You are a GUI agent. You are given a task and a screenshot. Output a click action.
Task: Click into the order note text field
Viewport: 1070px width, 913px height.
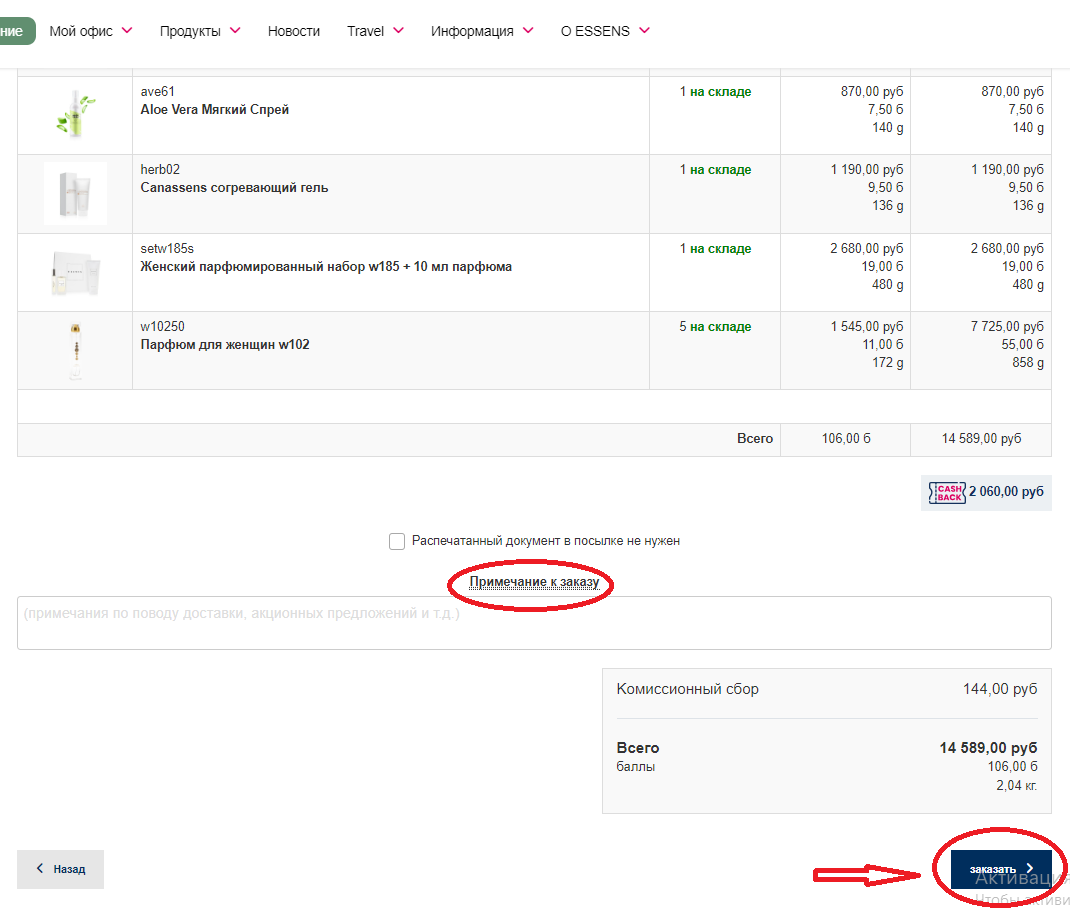(534, 623)
